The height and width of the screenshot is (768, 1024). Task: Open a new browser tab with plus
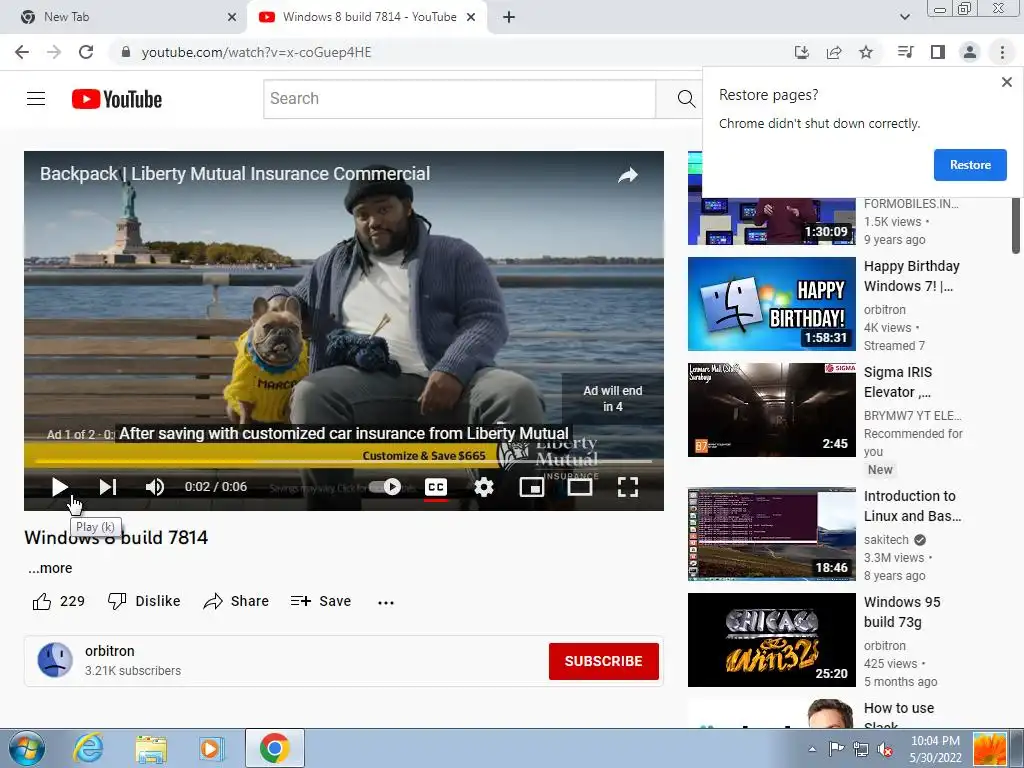[509, 18]
